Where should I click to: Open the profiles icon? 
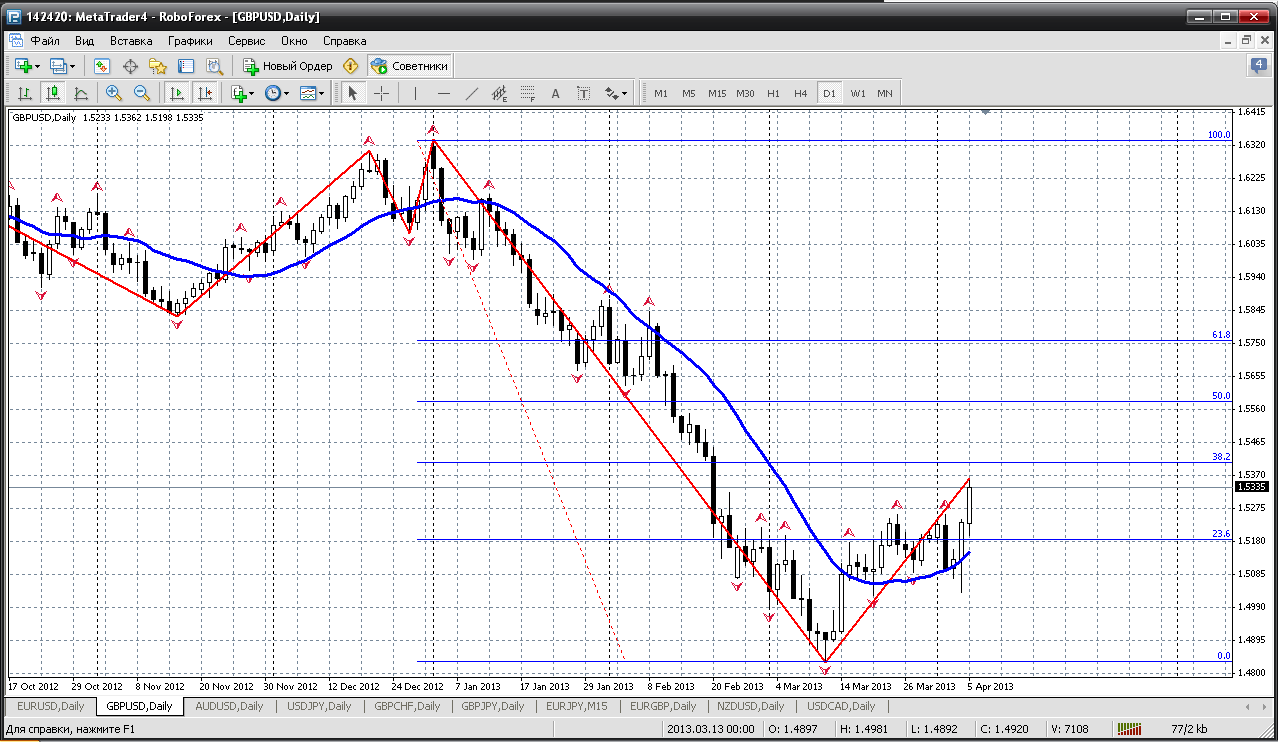[x=58, y=66]
